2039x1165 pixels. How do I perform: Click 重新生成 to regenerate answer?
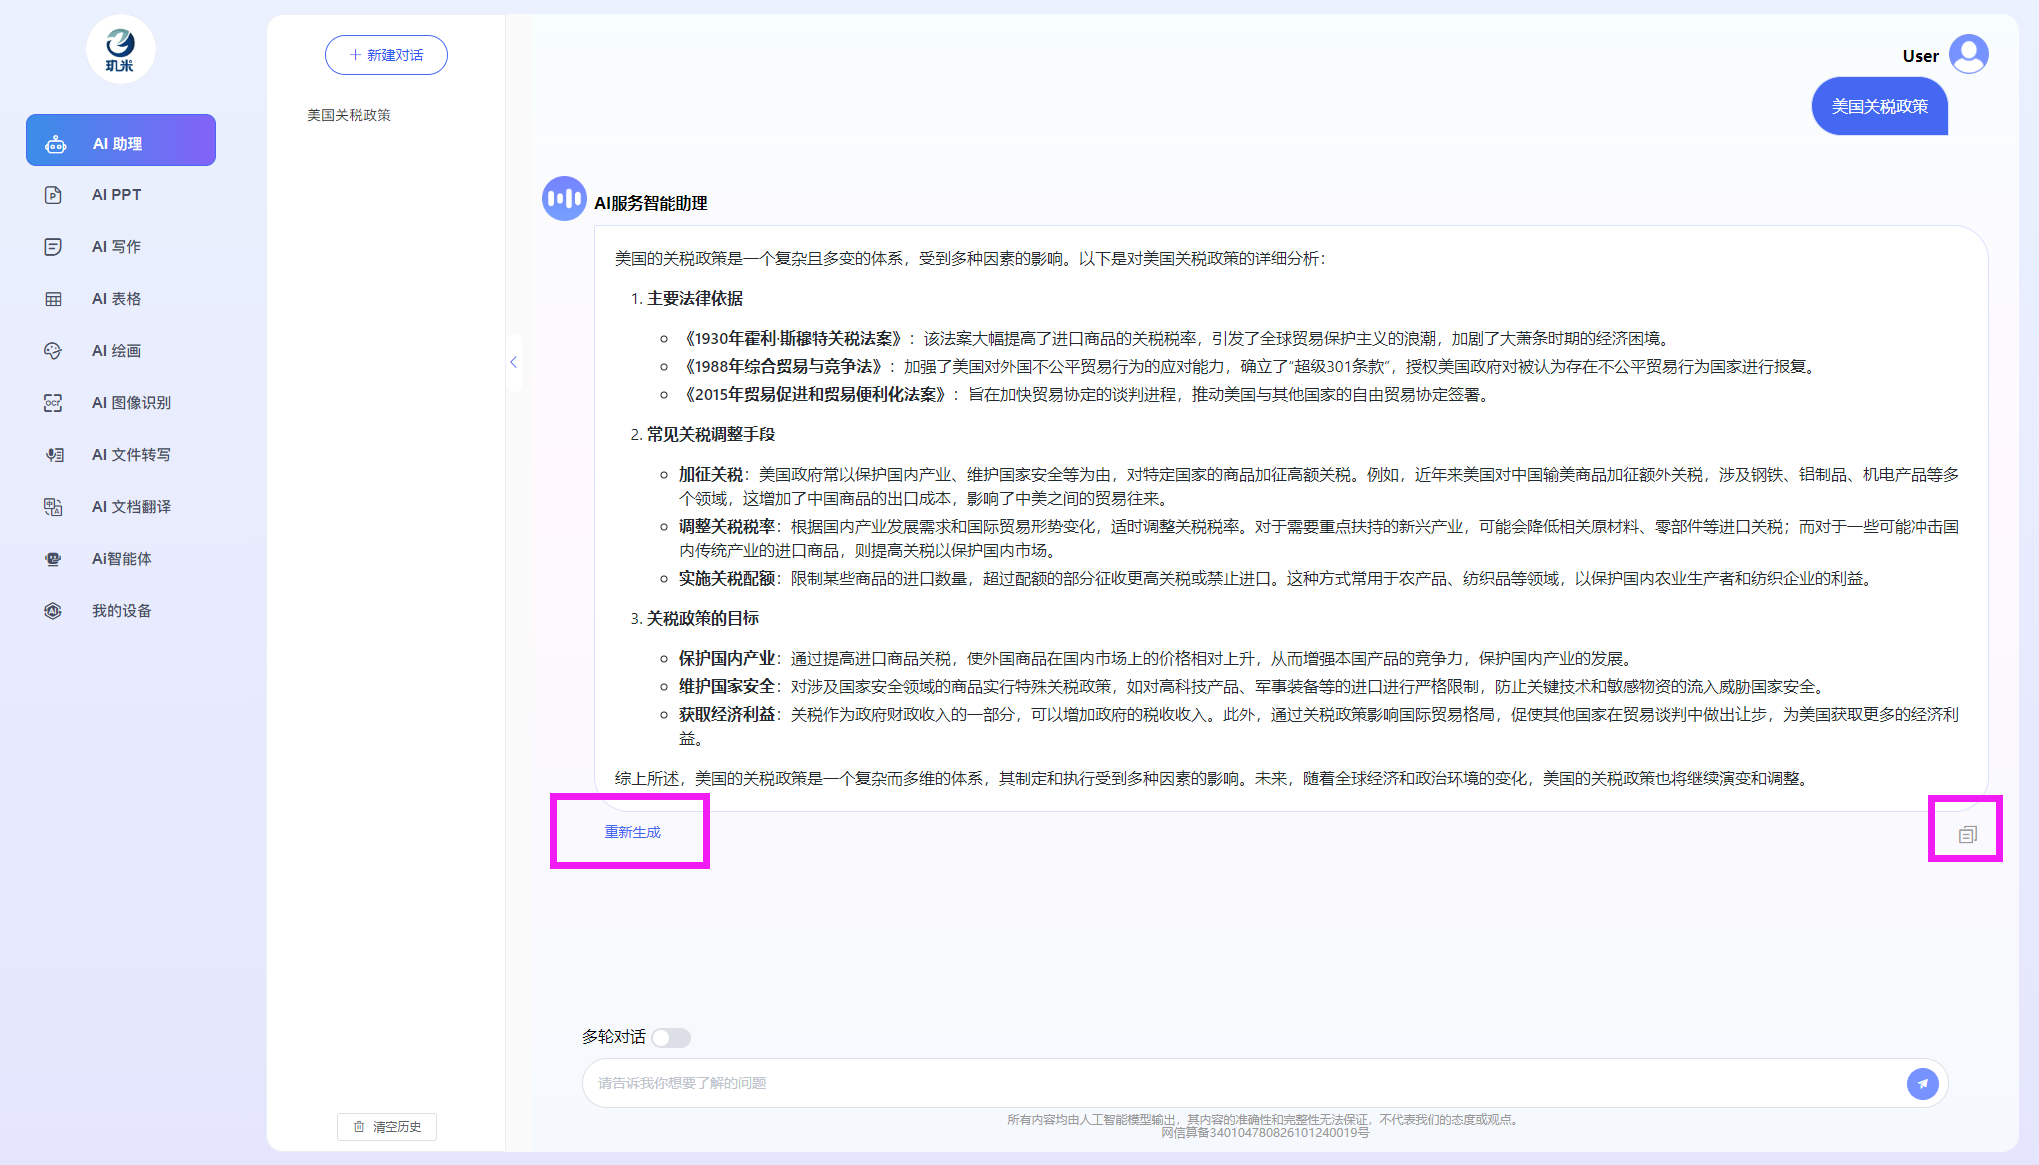tap(632, 832)
